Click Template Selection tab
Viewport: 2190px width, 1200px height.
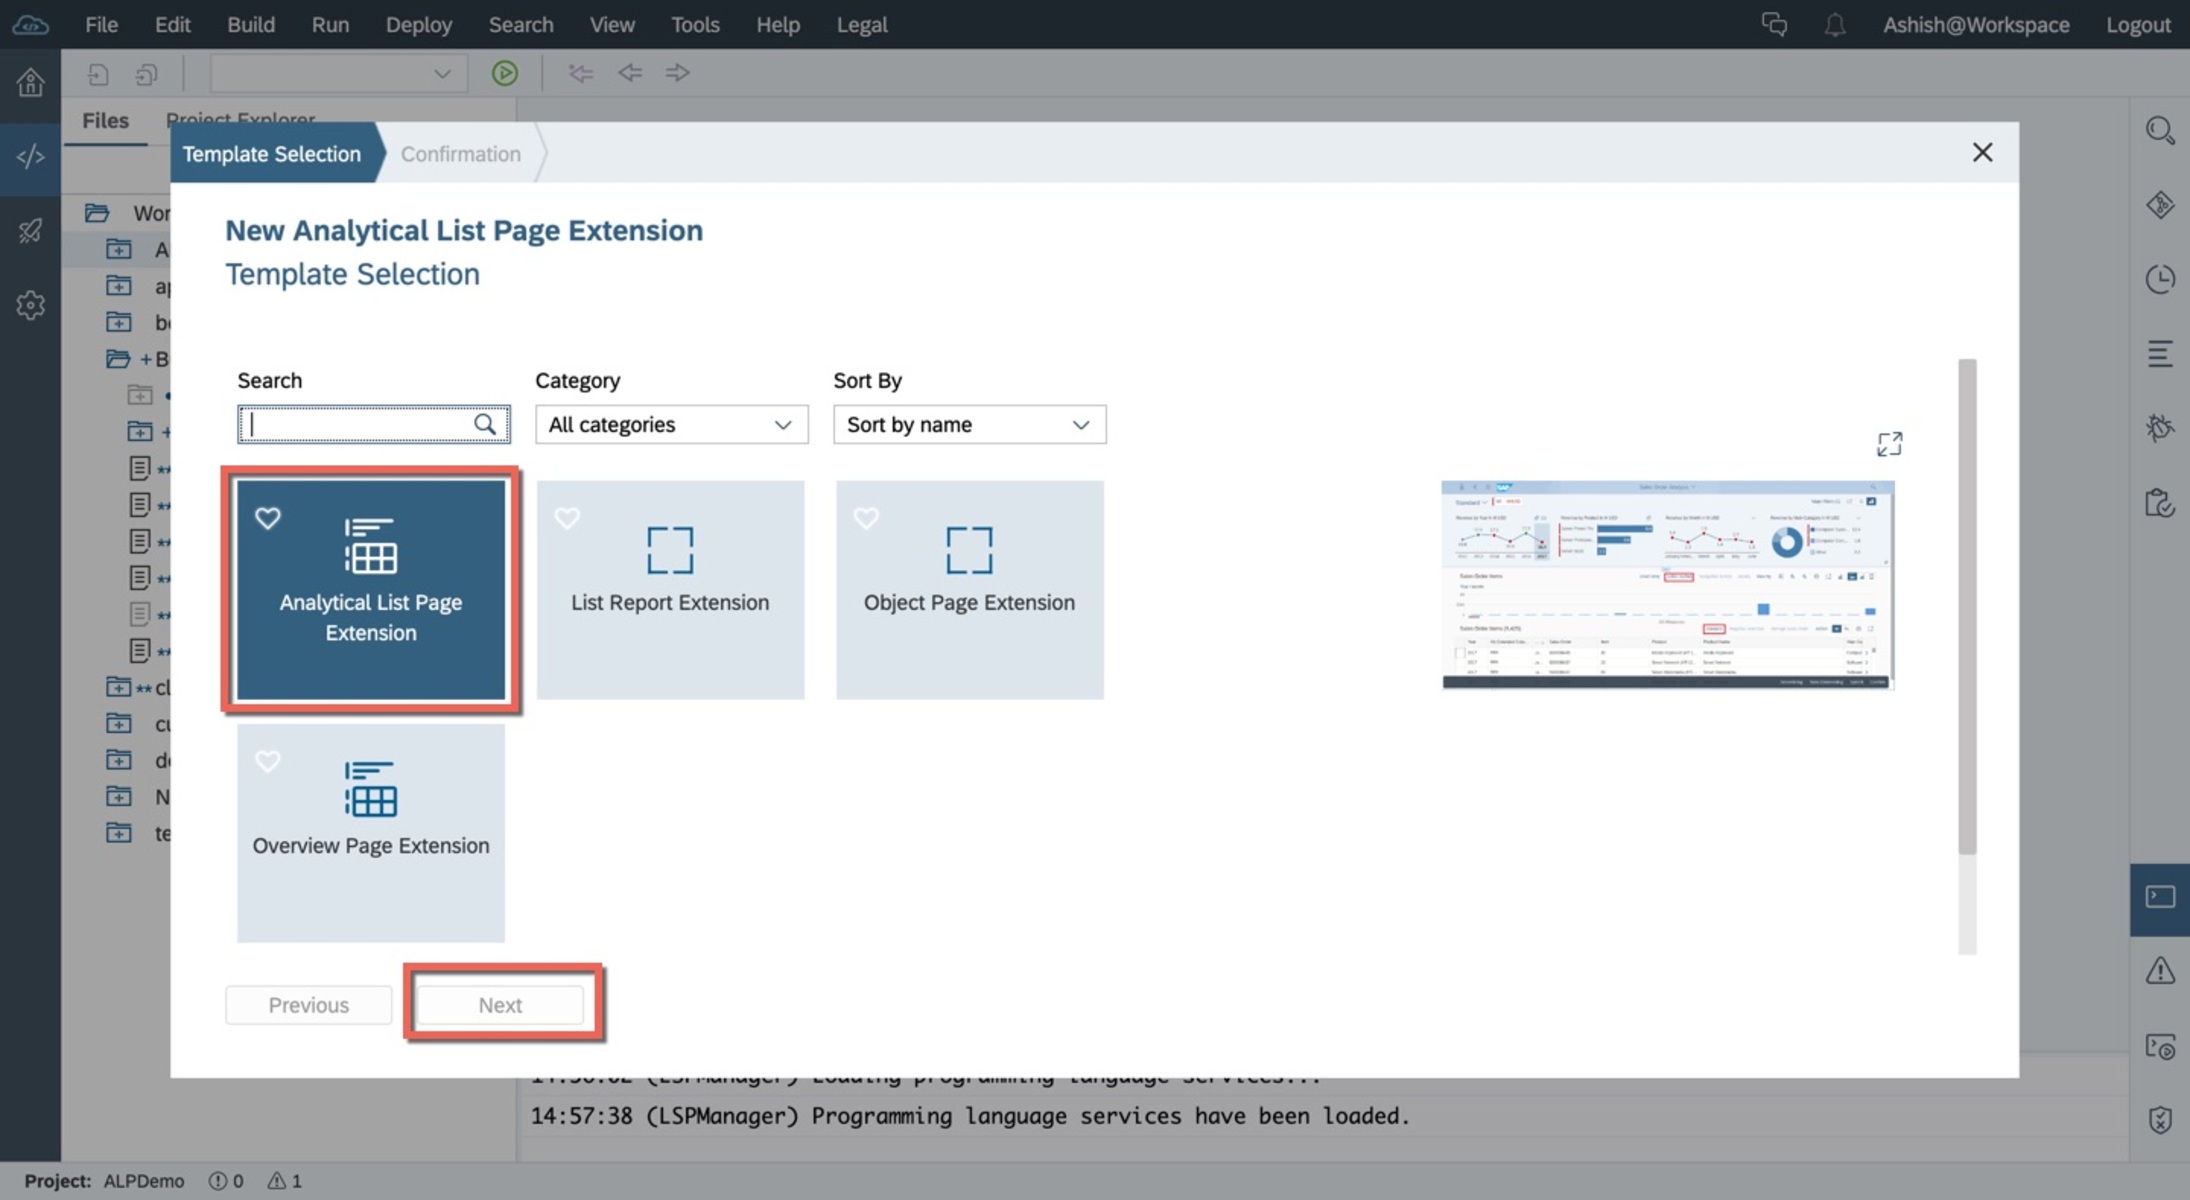point(270,152)
